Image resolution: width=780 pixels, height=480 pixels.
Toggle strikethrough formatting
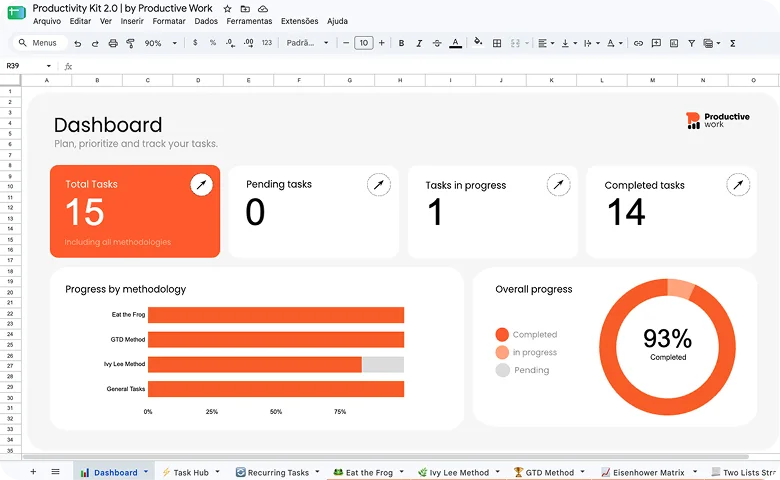(x=437, y=43)
